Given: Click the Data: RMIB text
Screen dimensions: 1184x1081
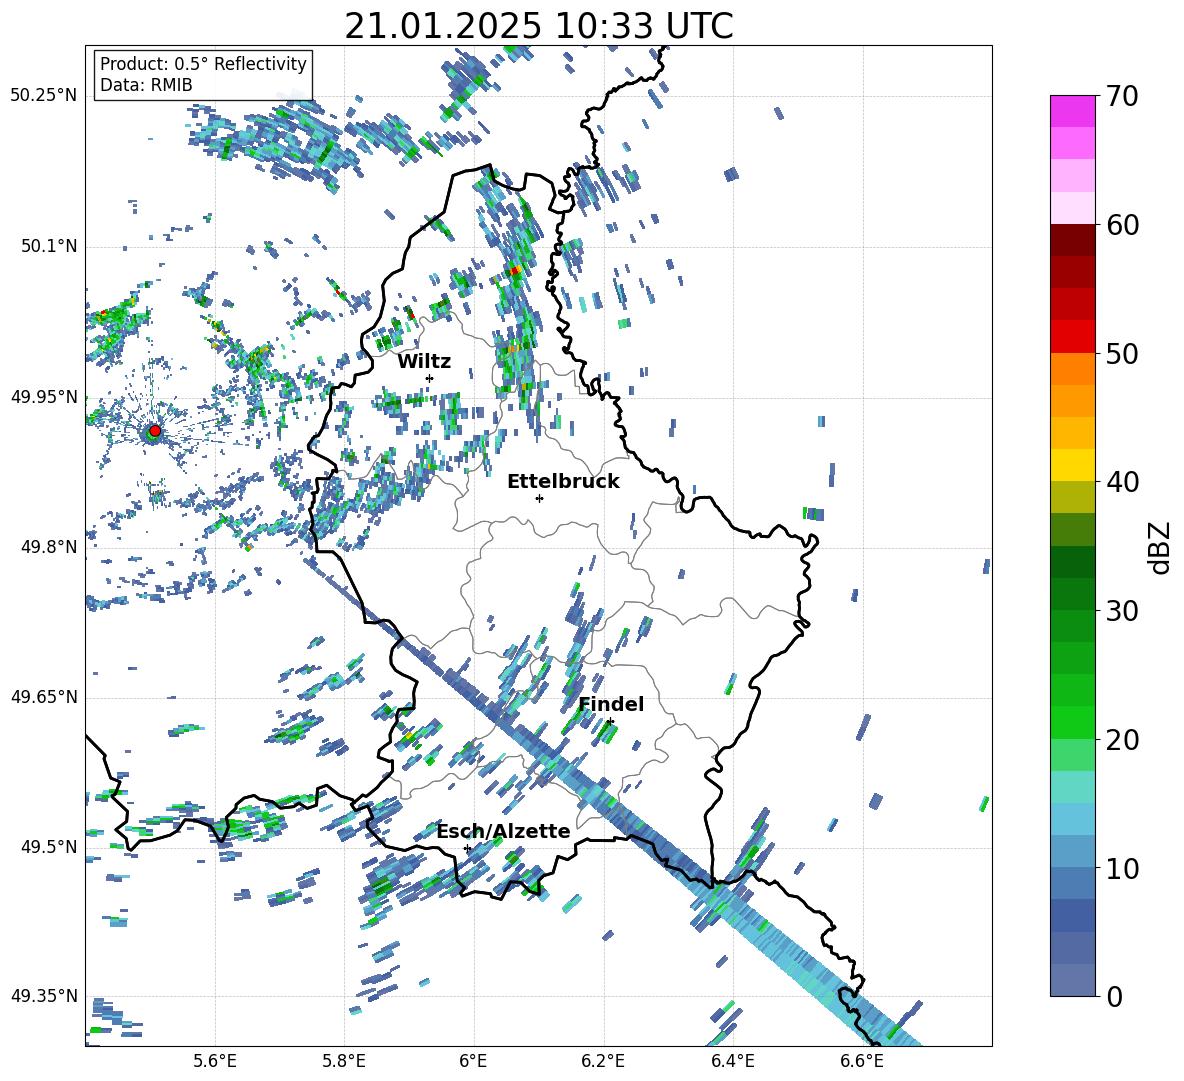Looking at the screenshot, I should tap(146, 85).
